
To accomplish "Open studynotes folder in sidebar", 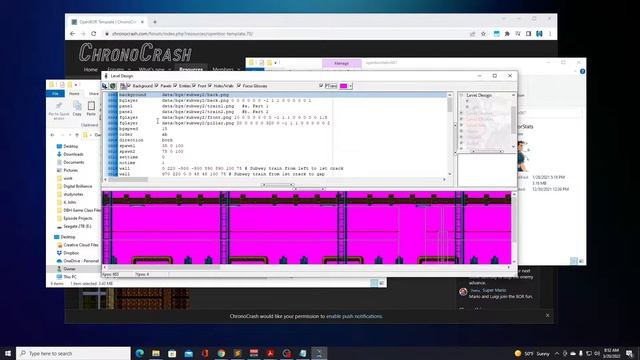I will (70, 194).
